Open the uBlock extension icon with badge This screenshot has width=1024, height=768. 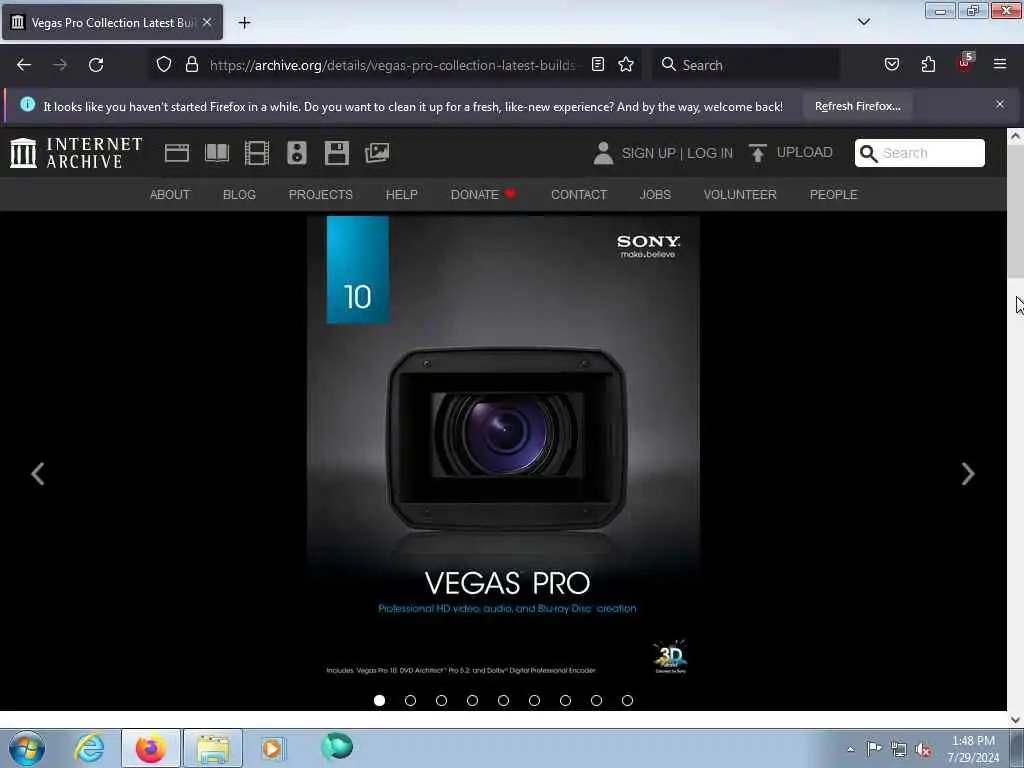click(965, 63)
